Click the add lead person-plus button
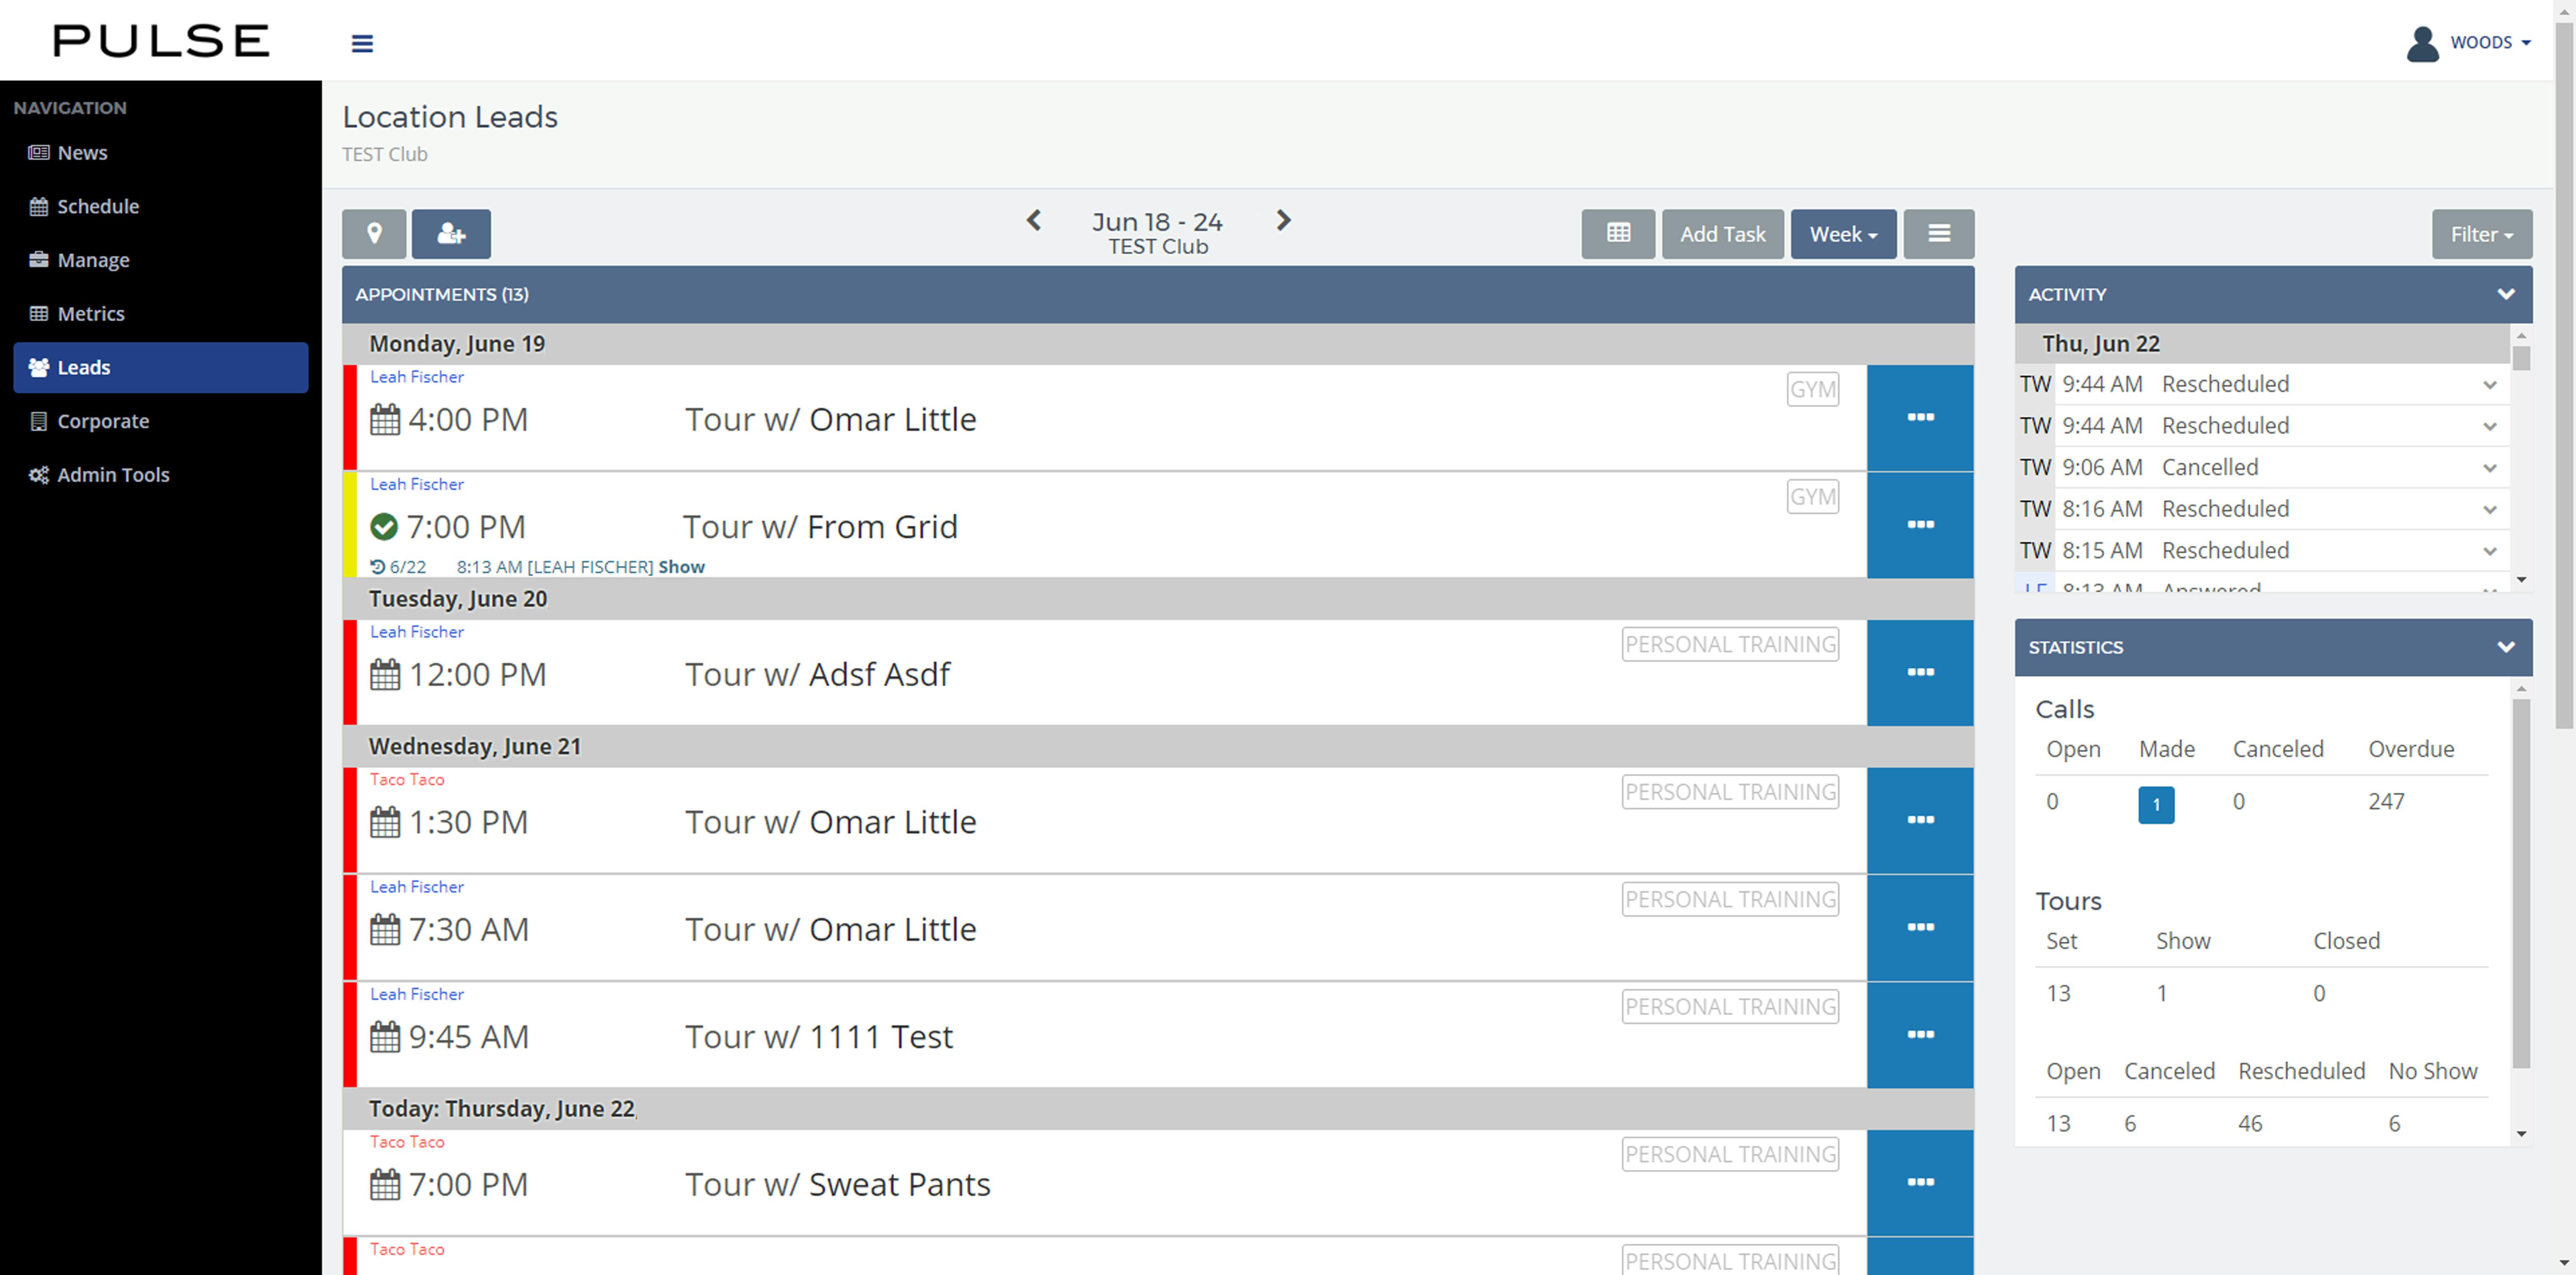This screenshot has height=1275, width=2576. [x=451, y=233]
